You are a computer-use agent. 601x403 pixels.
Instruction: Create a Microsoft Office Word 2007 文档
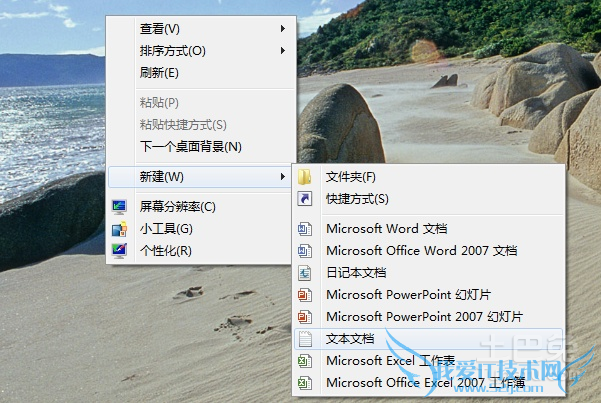pos(429,251)
